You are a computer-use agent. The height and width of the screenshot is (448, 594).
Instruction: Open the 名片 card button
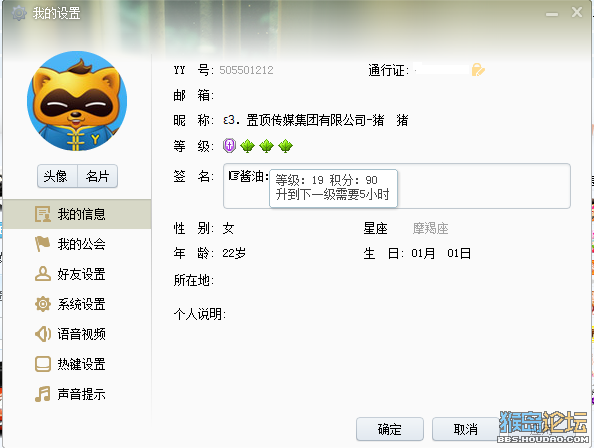point(97,176)
